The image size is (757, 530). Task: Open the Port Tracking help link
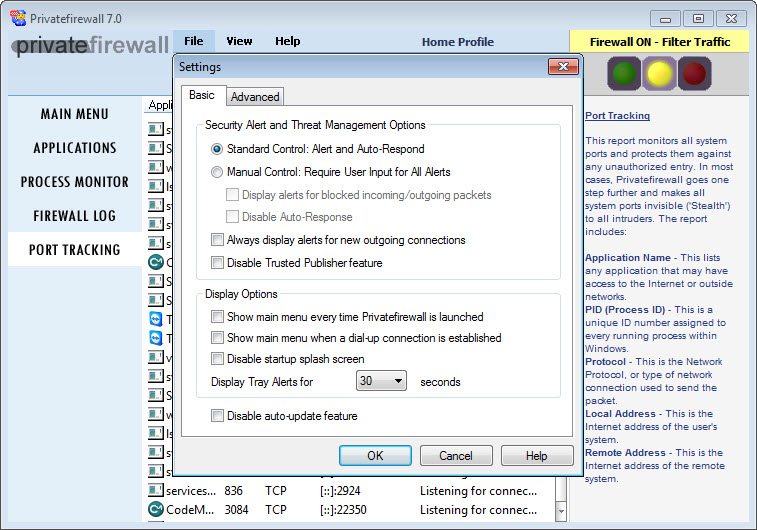[x=617, y=116]
